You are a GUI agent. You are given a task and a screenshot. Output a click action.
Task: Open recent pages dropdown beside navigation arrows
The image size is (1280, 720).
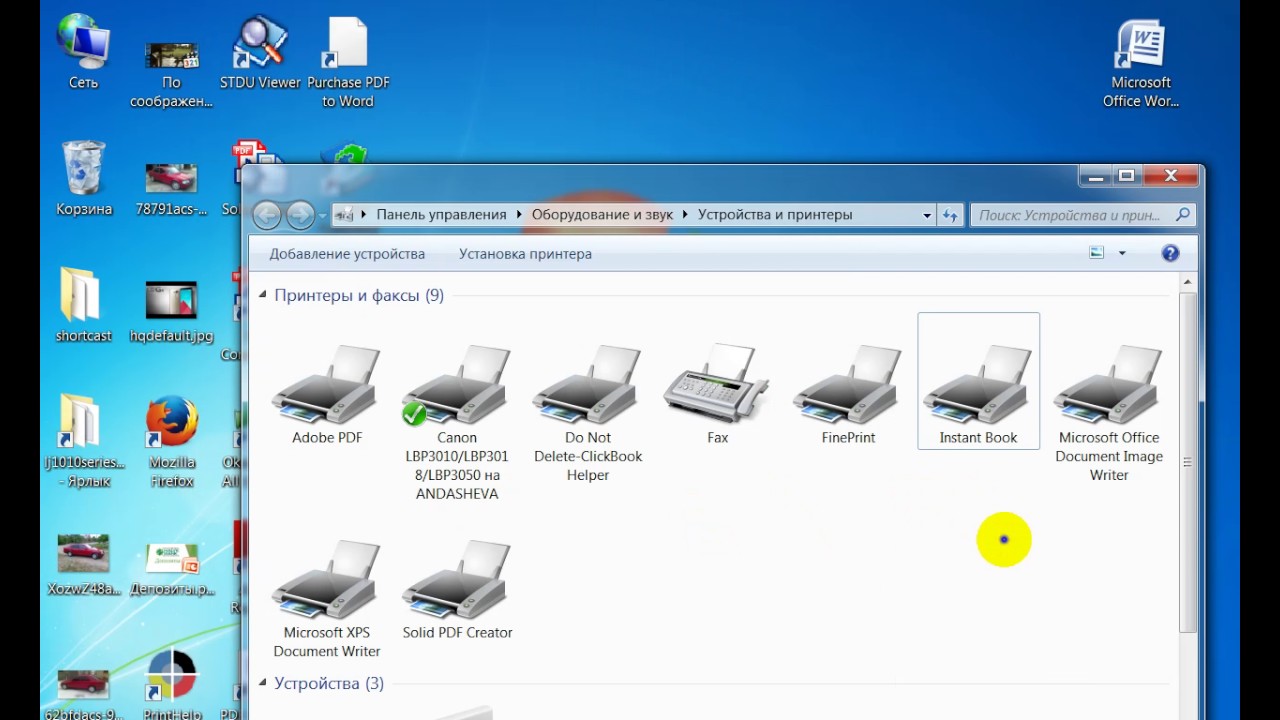click(323, 215)
